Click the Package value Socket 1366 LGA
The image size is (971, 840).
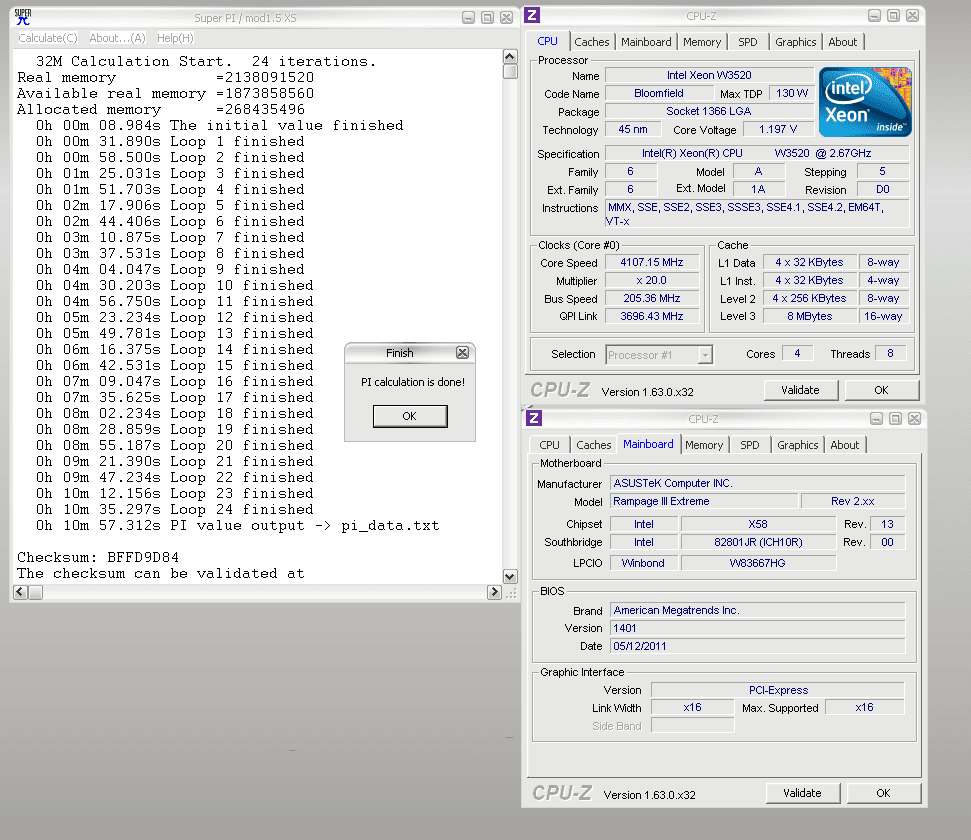click(x=709, y=112)
